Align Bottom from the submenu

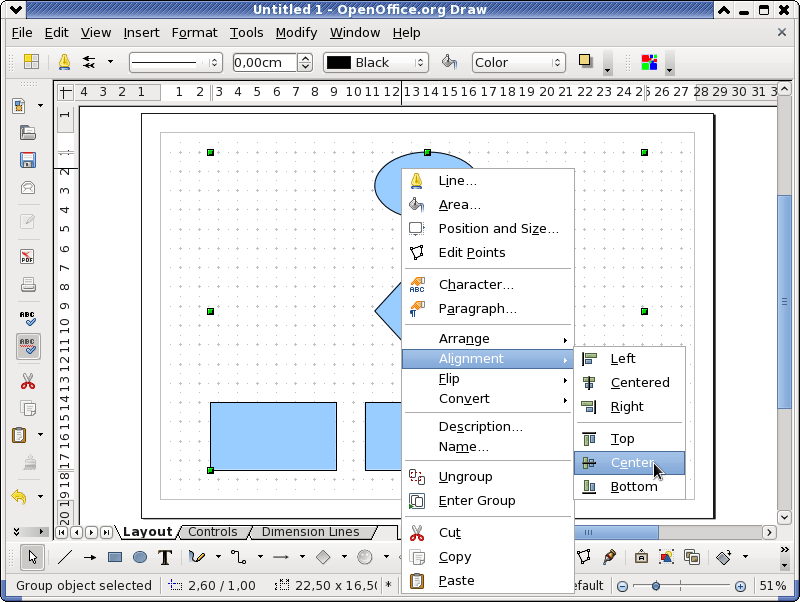(630, 487)
